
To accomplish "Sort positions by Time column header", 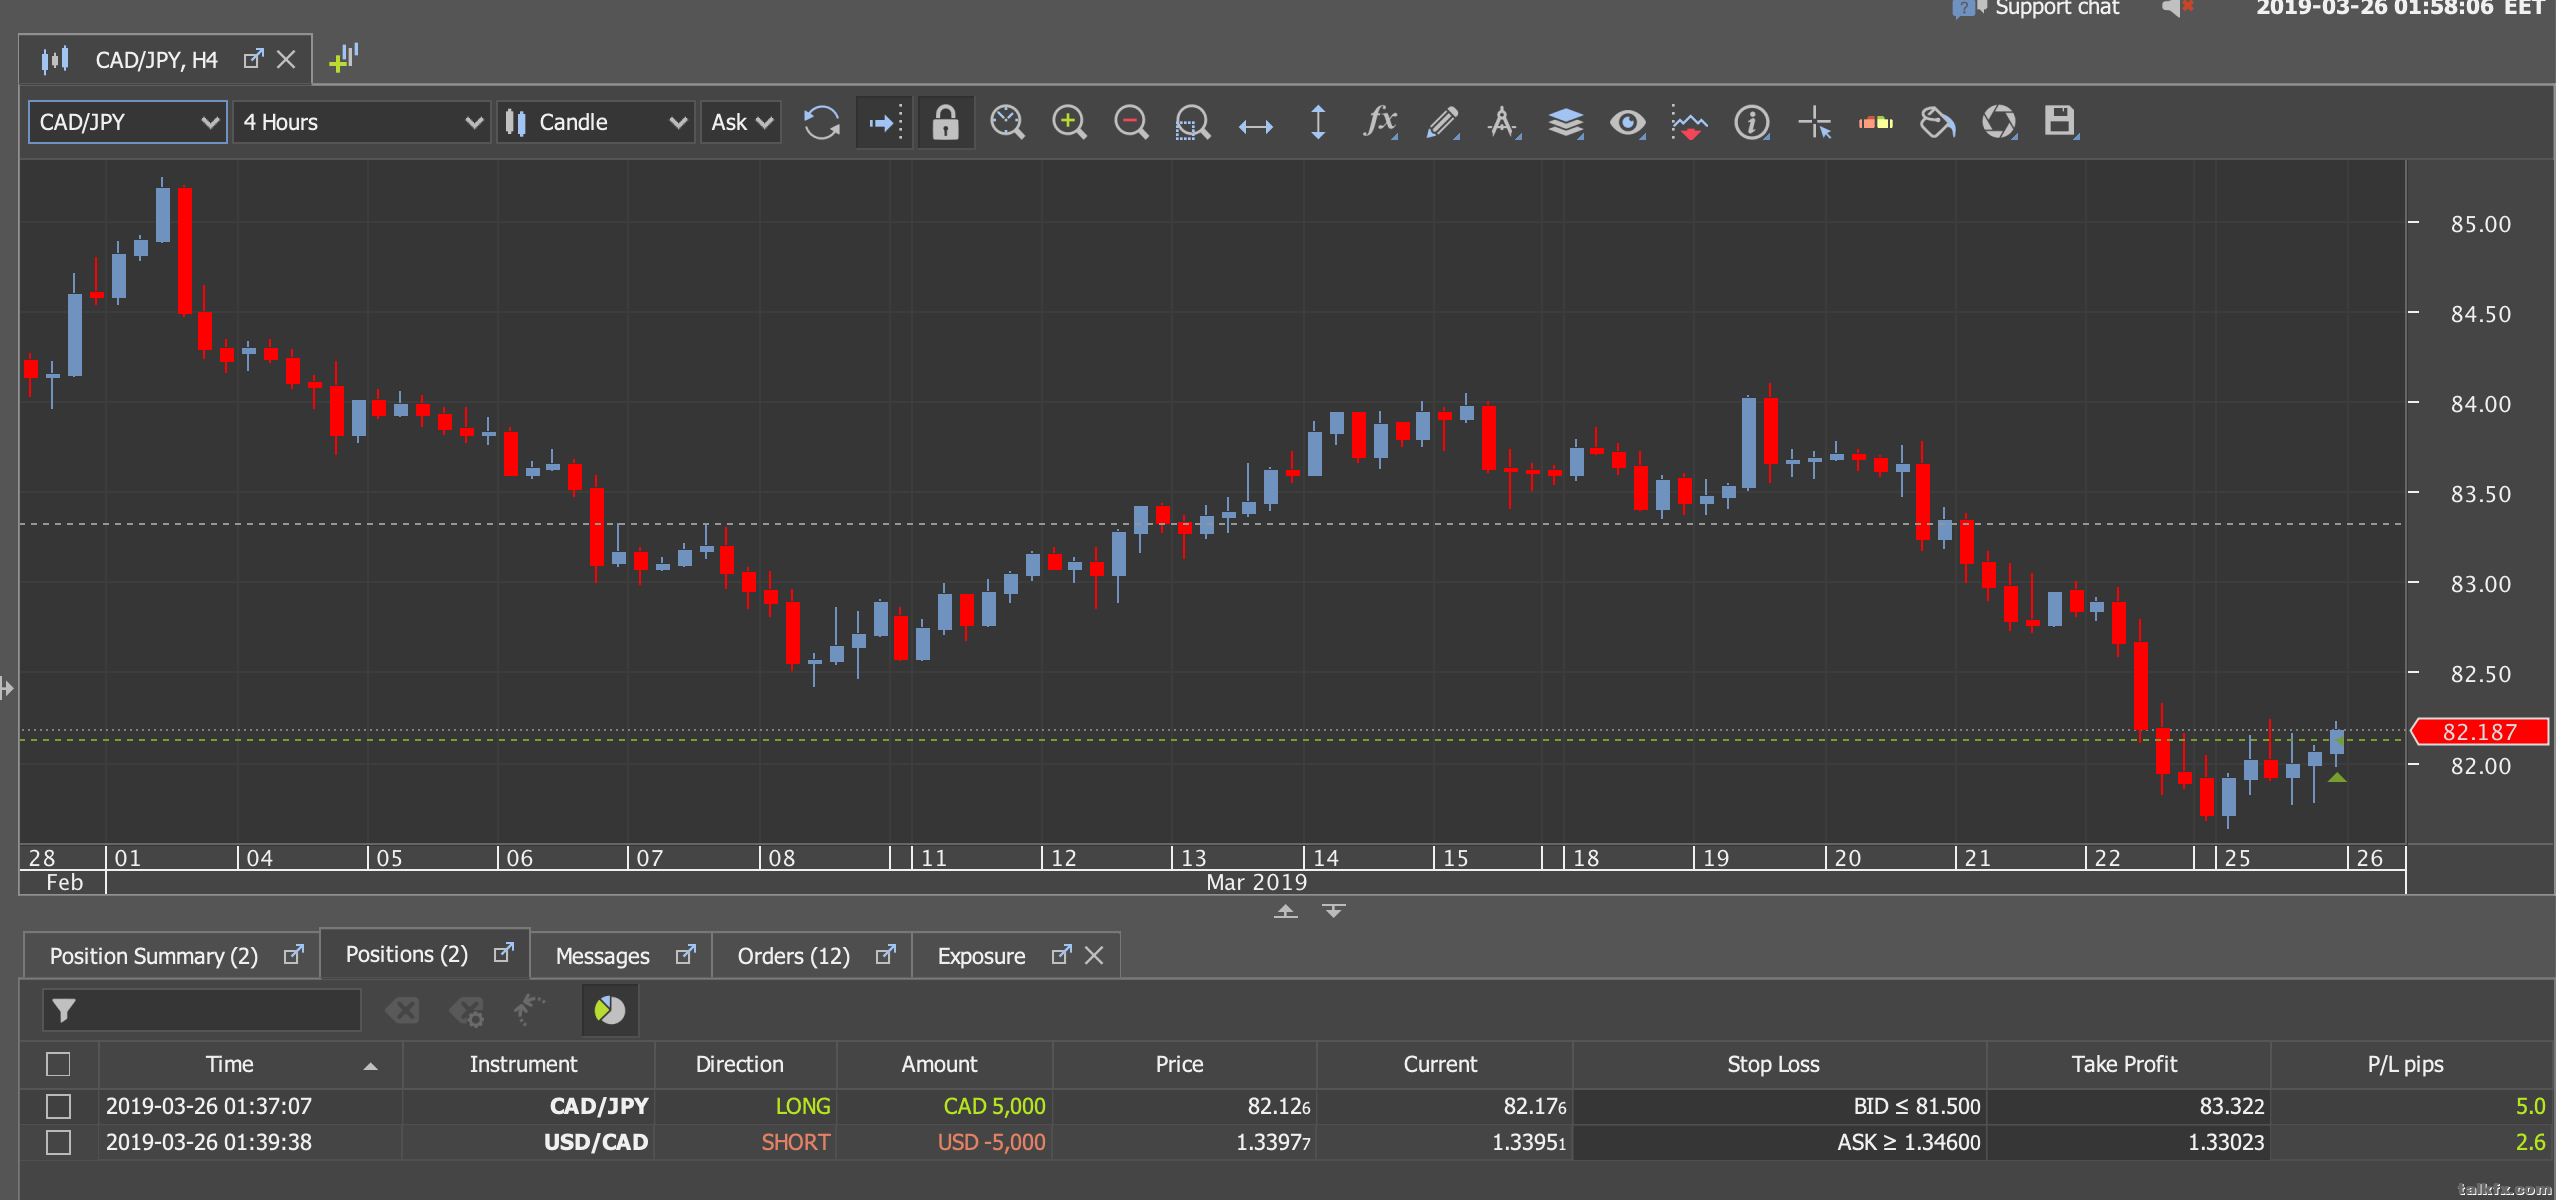I will point(250,1064).
